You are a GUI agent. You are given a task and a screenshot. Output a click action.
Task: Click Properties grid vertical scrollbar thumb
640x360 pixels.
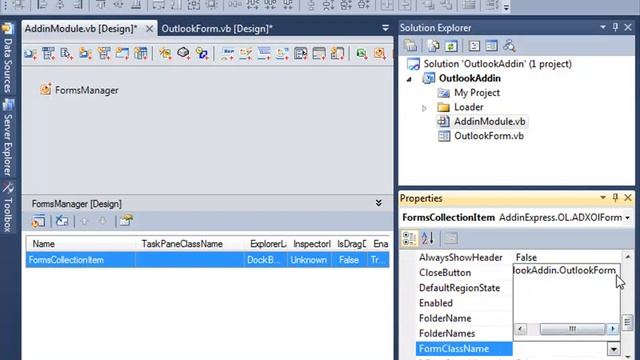628,322
